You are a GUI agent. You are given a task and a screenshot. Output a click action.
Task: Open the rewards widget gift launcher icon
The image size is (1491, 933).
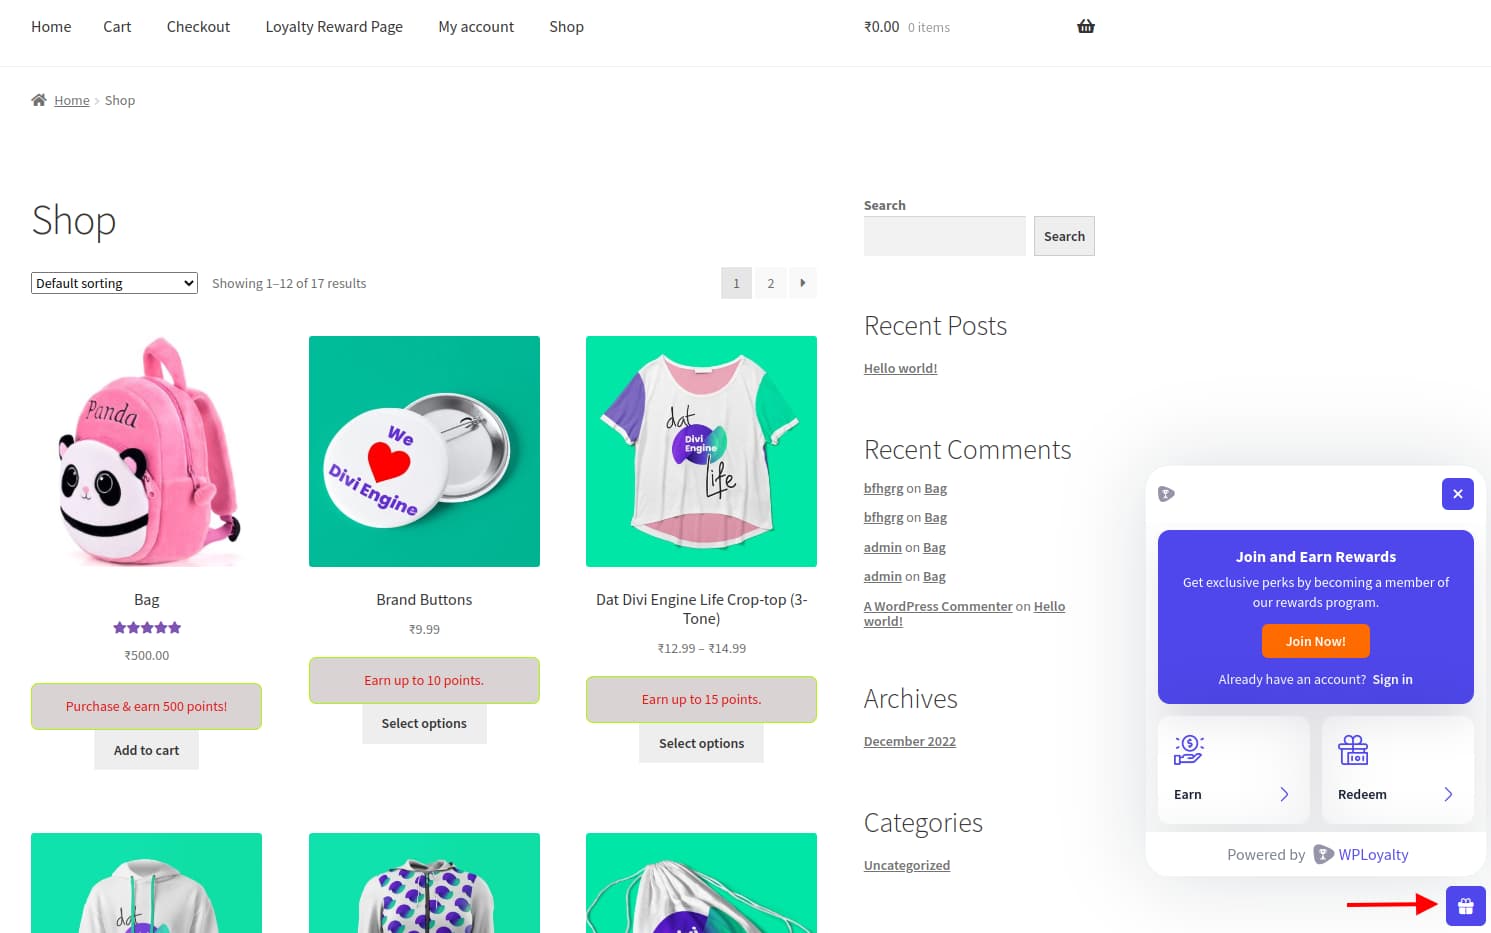[x=1465, y=905]
